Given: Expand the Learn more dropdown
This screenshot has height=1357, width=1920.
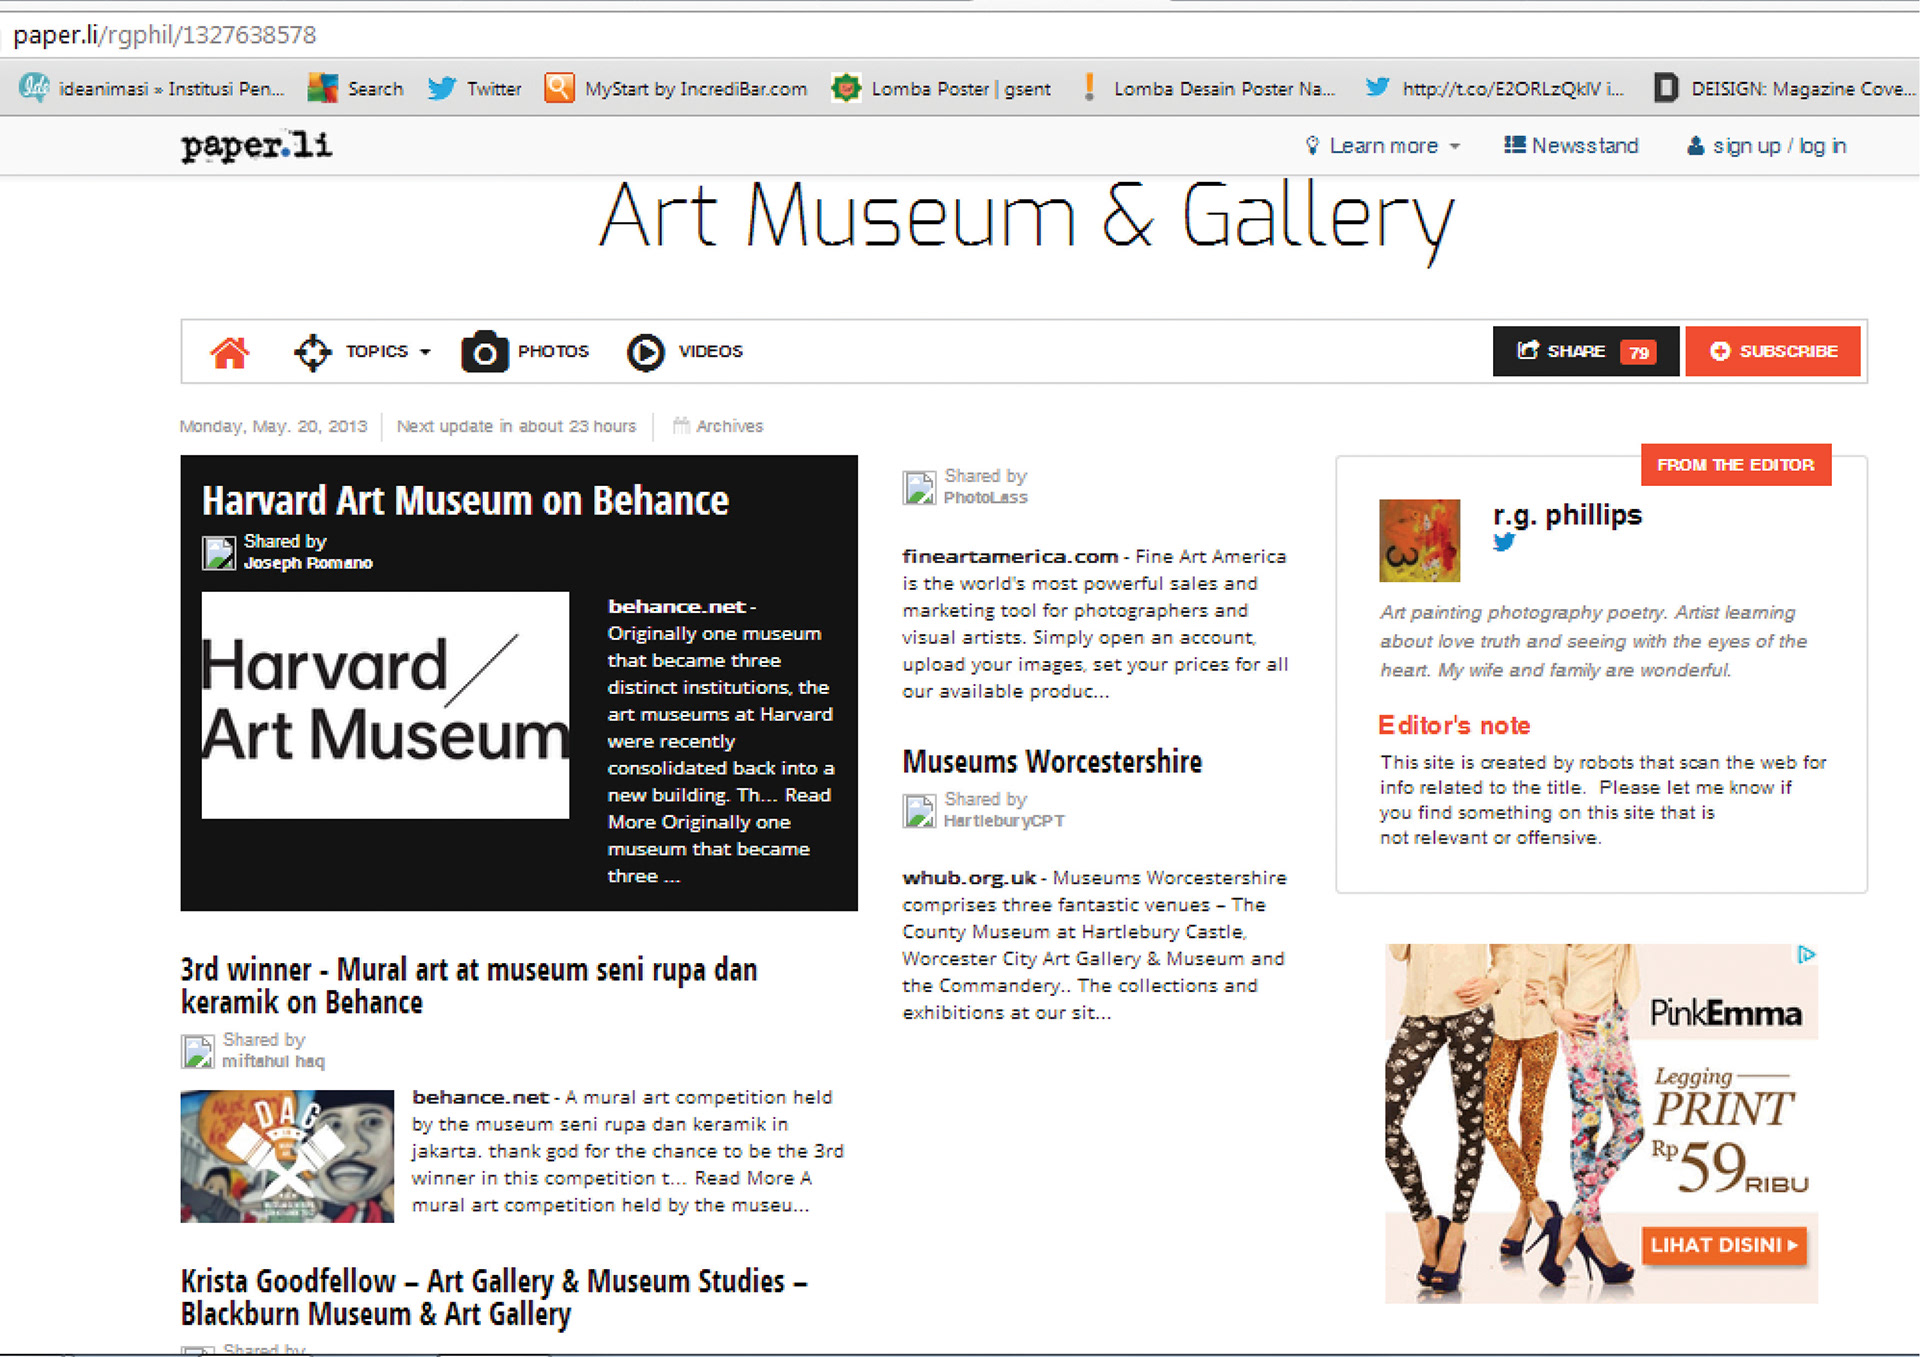Looking at the screenshot, I should tap(1455, 146).
